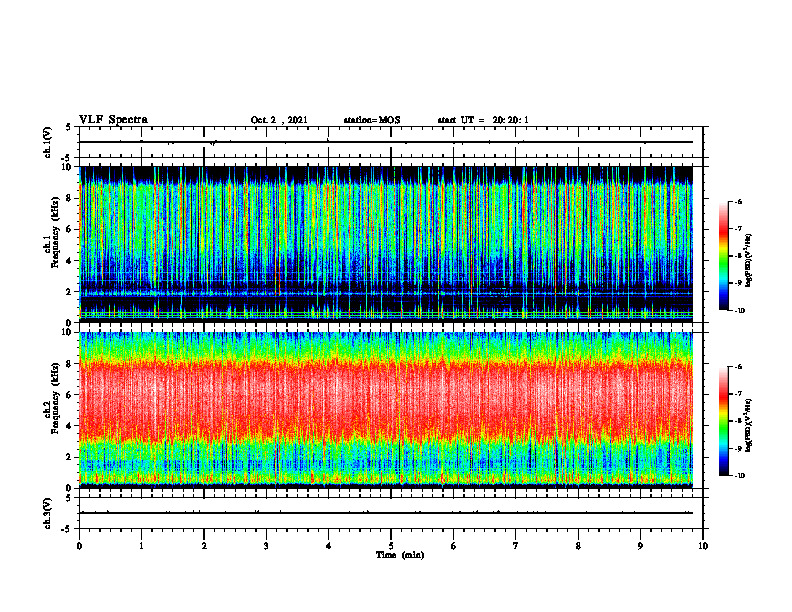Click the log(PSD) label beside ch.2 color scale
This screenshot has width=792, height=612.
tap(749, 424)
